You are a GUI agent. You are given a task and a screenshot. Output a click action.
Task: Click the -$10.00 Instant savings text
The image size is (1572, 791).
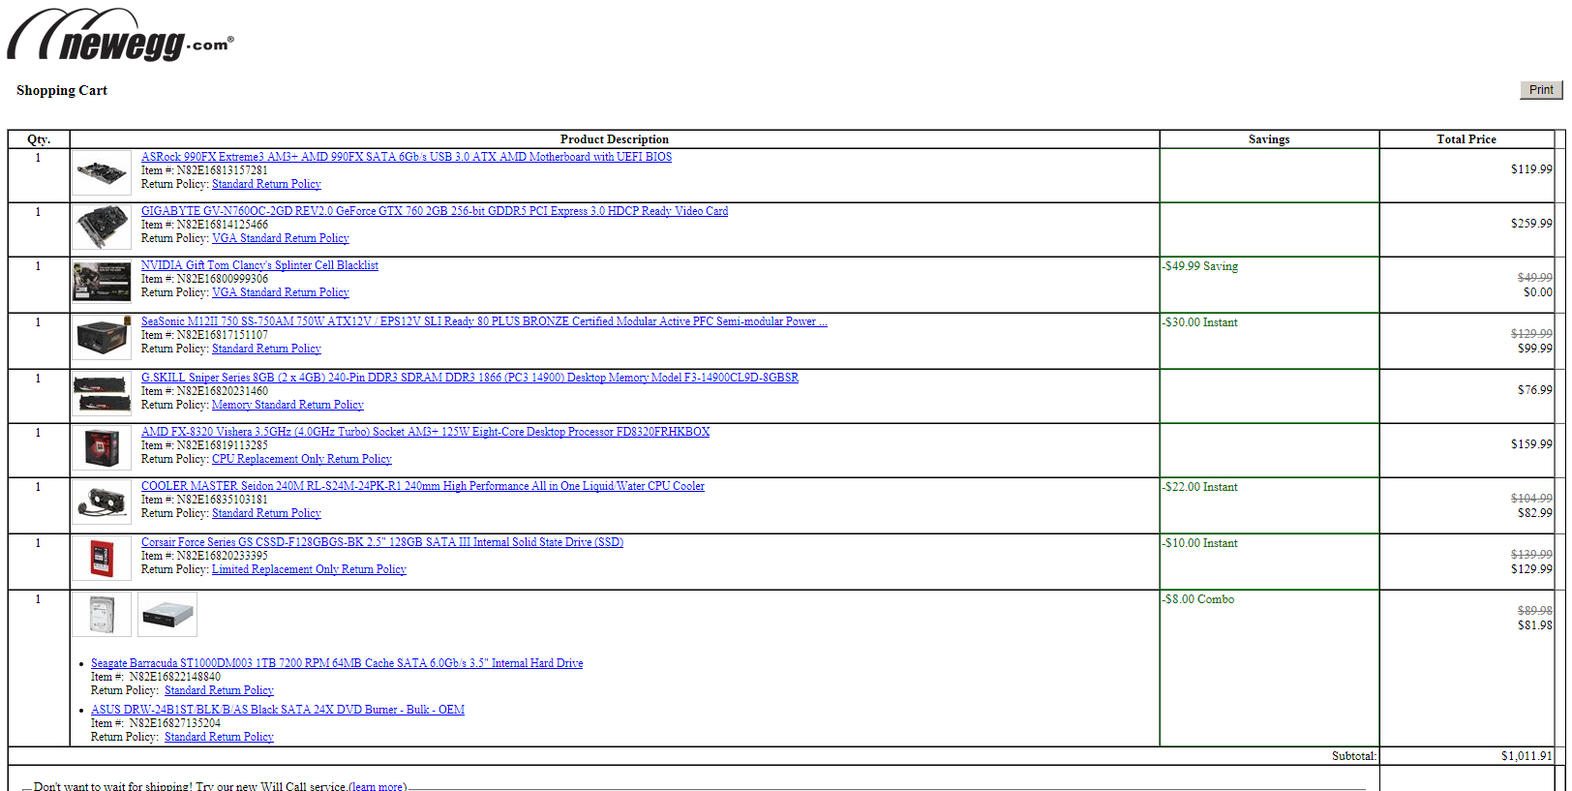point(1200,543)
